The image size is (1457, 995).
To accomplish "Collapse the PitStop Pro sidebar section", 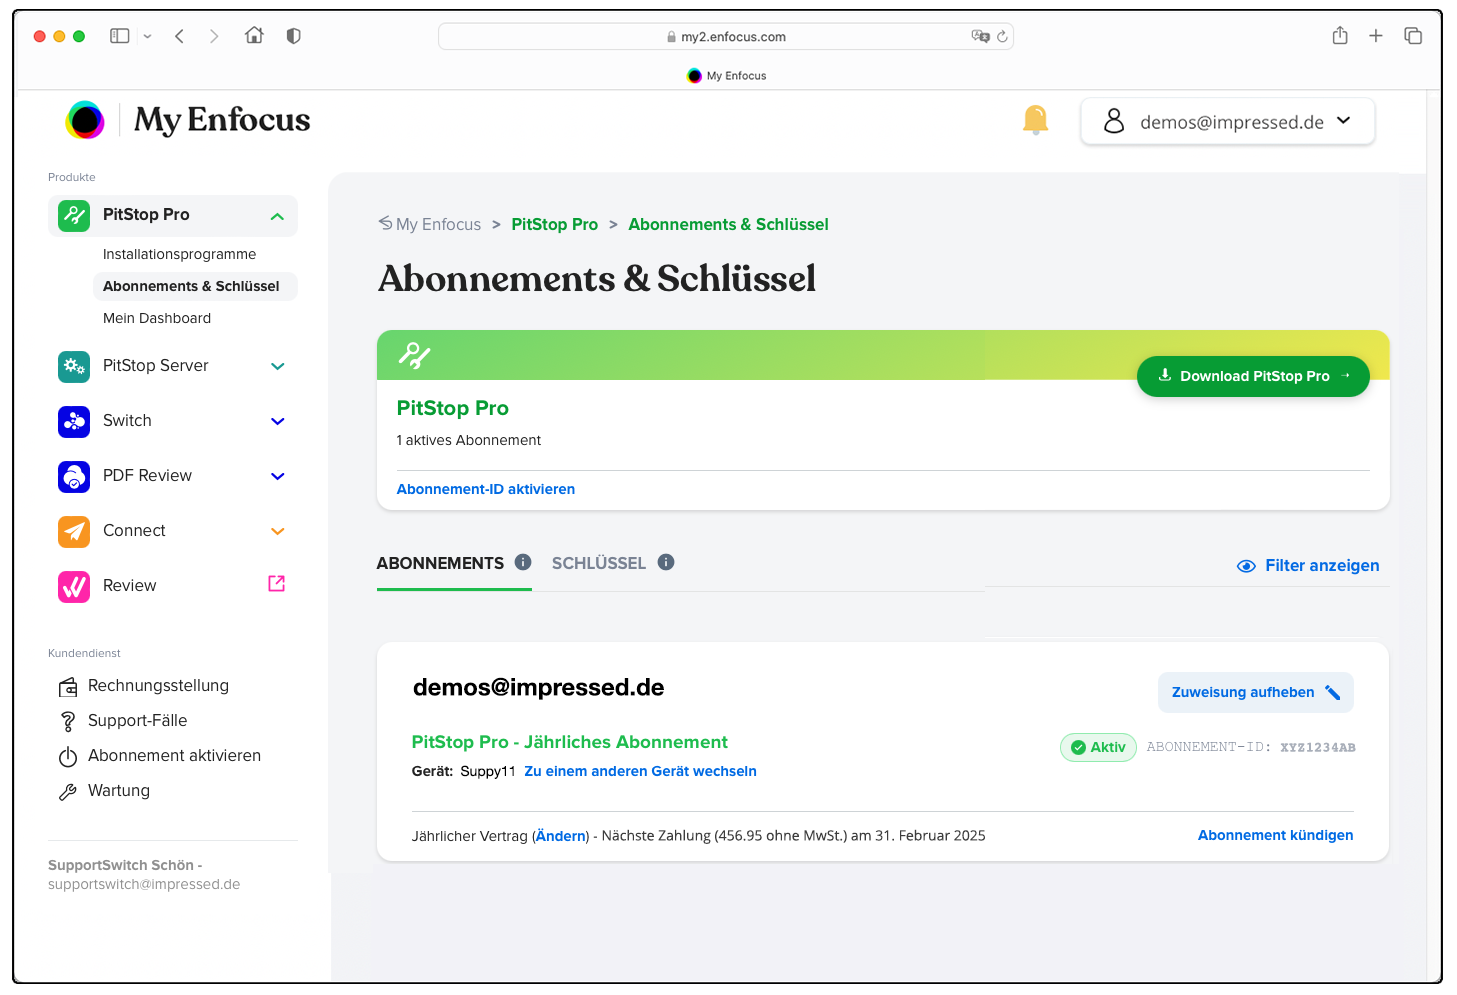I will click(277, 215).
